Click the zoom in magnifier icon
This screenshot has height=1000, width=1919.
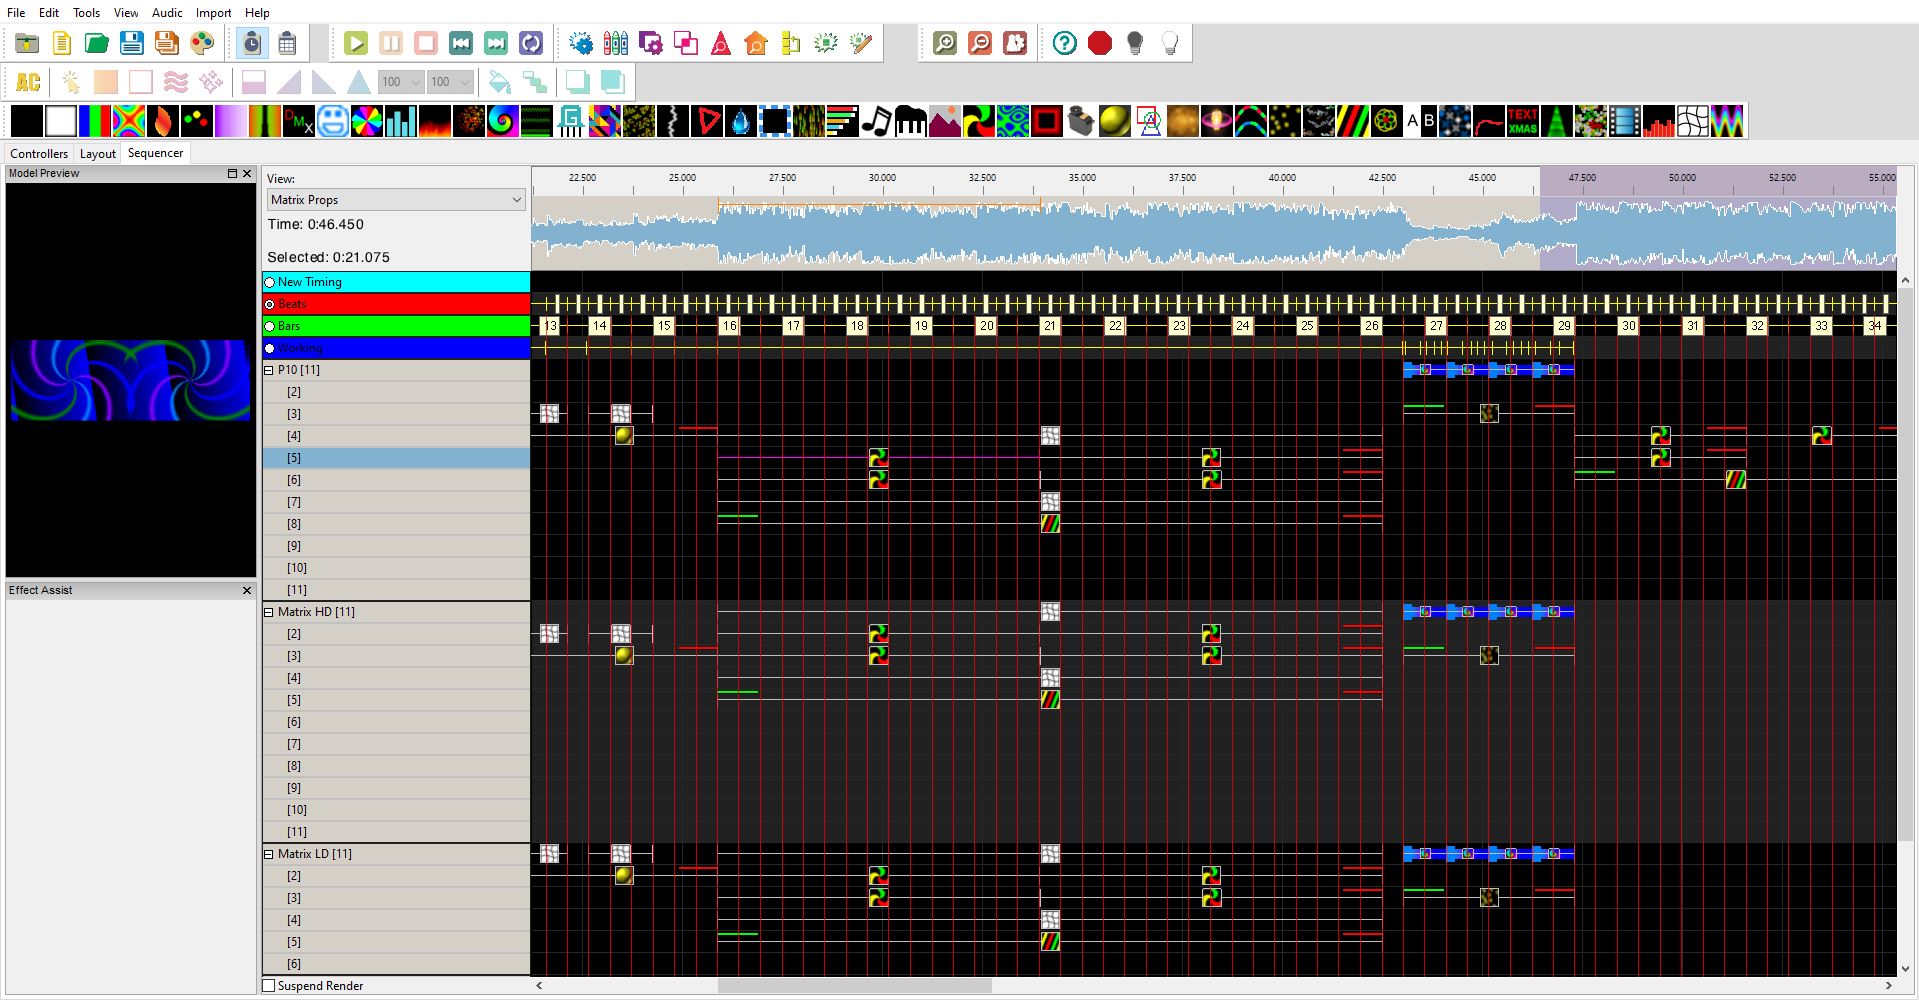click(x=945, y=43)
